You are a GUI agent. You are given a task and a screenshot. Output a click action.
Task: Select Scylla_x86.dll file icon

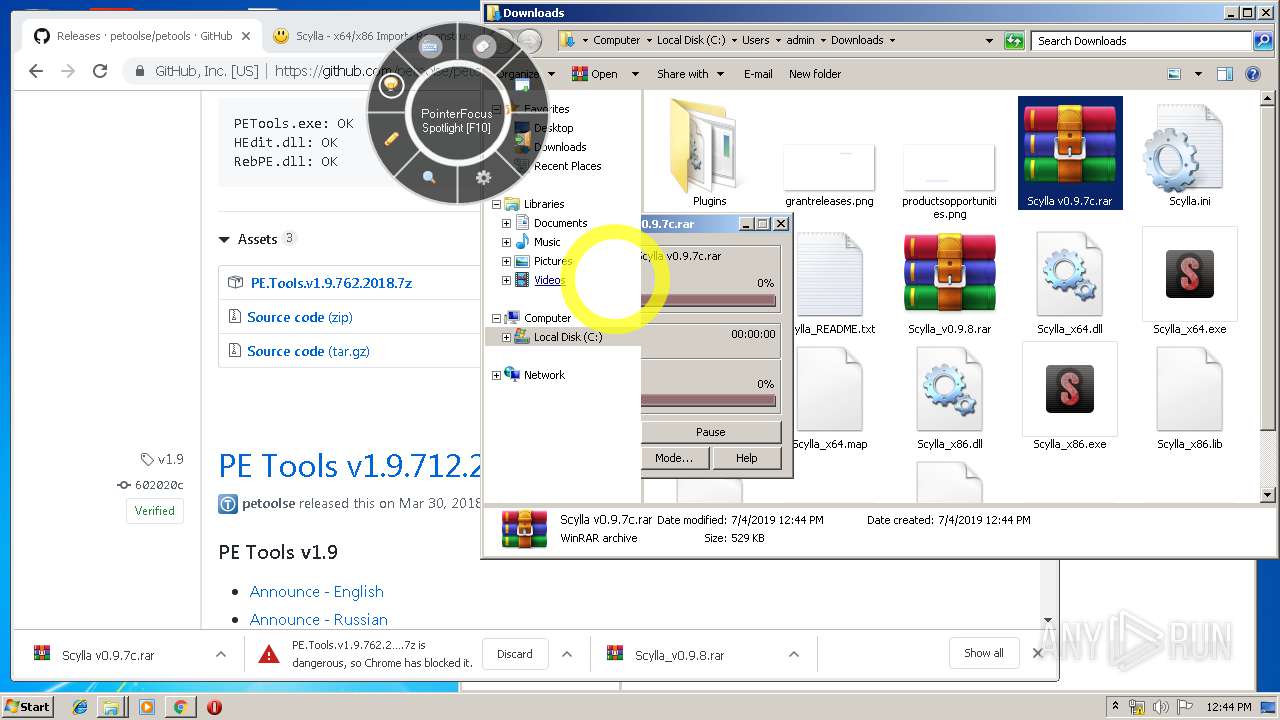point(949,391)
